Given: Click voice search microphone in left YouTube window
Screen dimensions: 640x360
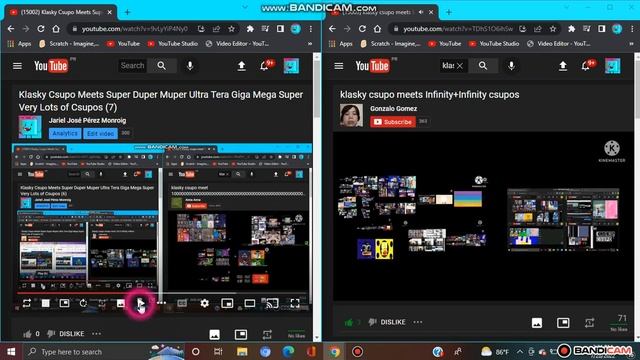Looking at the screenshot, I should coord(190,66).
